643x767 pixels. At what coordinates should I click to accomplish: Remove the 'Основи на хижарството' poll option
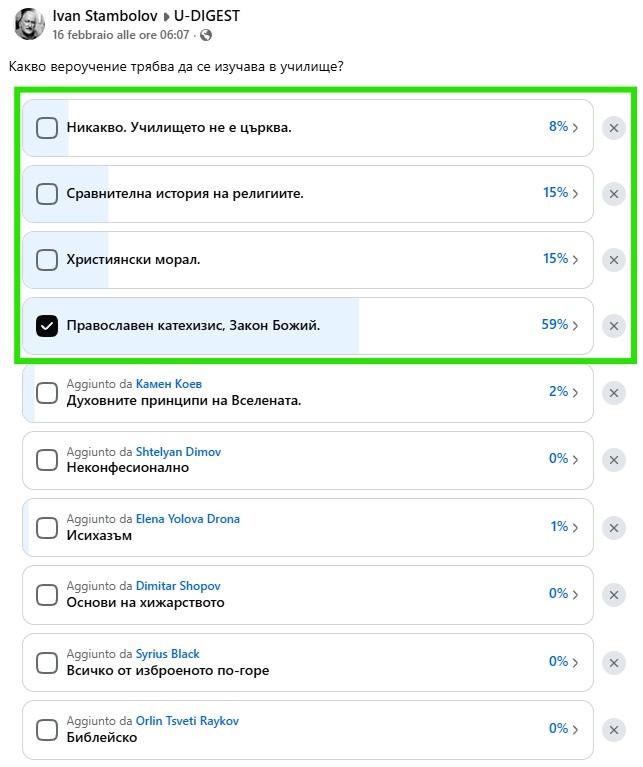pyautogui.click(x=614, y=594)
